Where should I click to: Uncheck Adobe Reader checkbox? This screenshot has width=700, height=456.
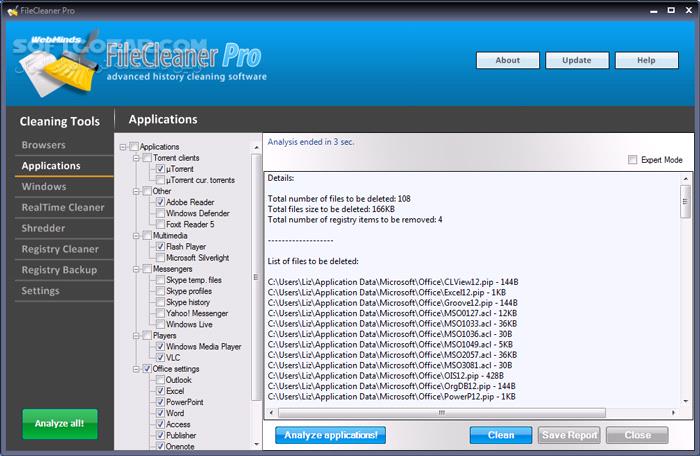pos(160,202)
